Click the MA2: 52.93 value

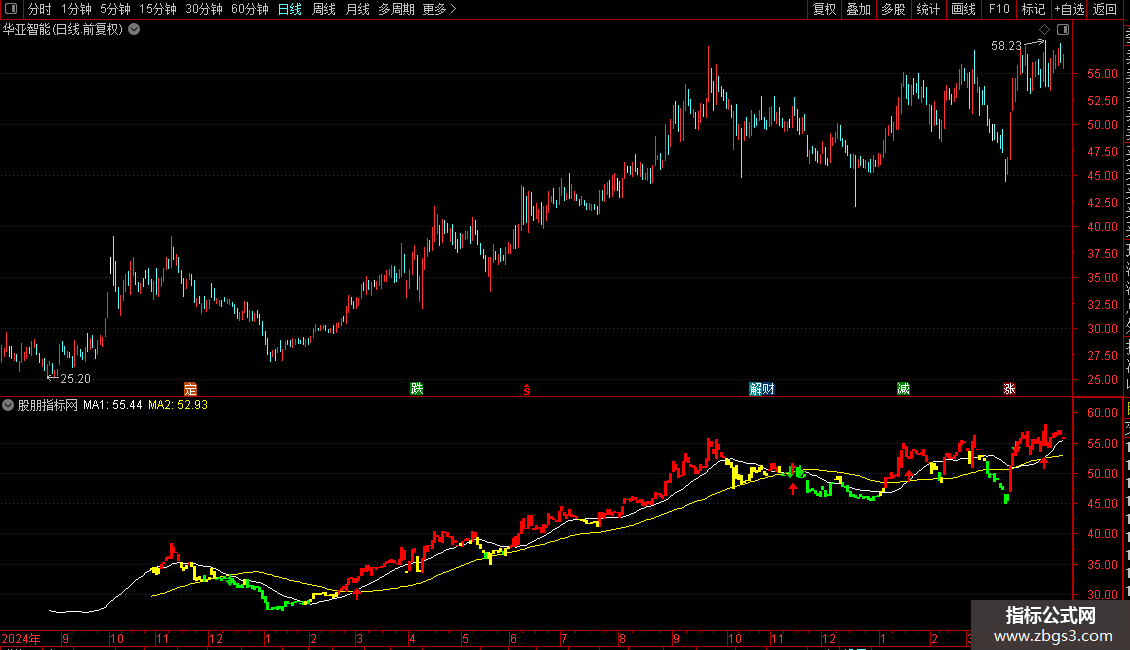(178, 405)
